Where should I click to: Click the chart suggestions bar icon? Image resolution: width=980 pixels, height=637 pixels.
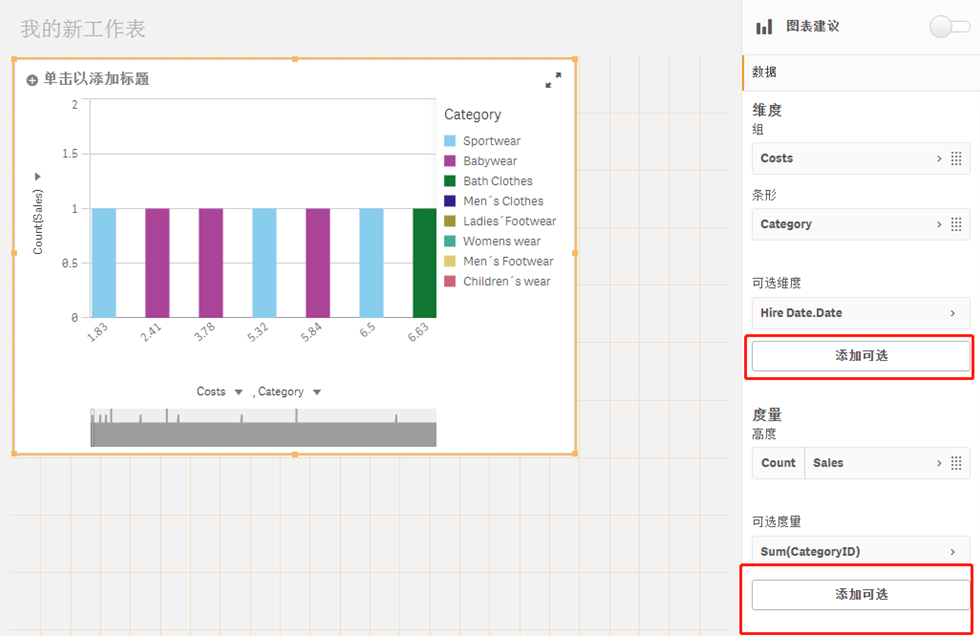[x=764, y=26]
